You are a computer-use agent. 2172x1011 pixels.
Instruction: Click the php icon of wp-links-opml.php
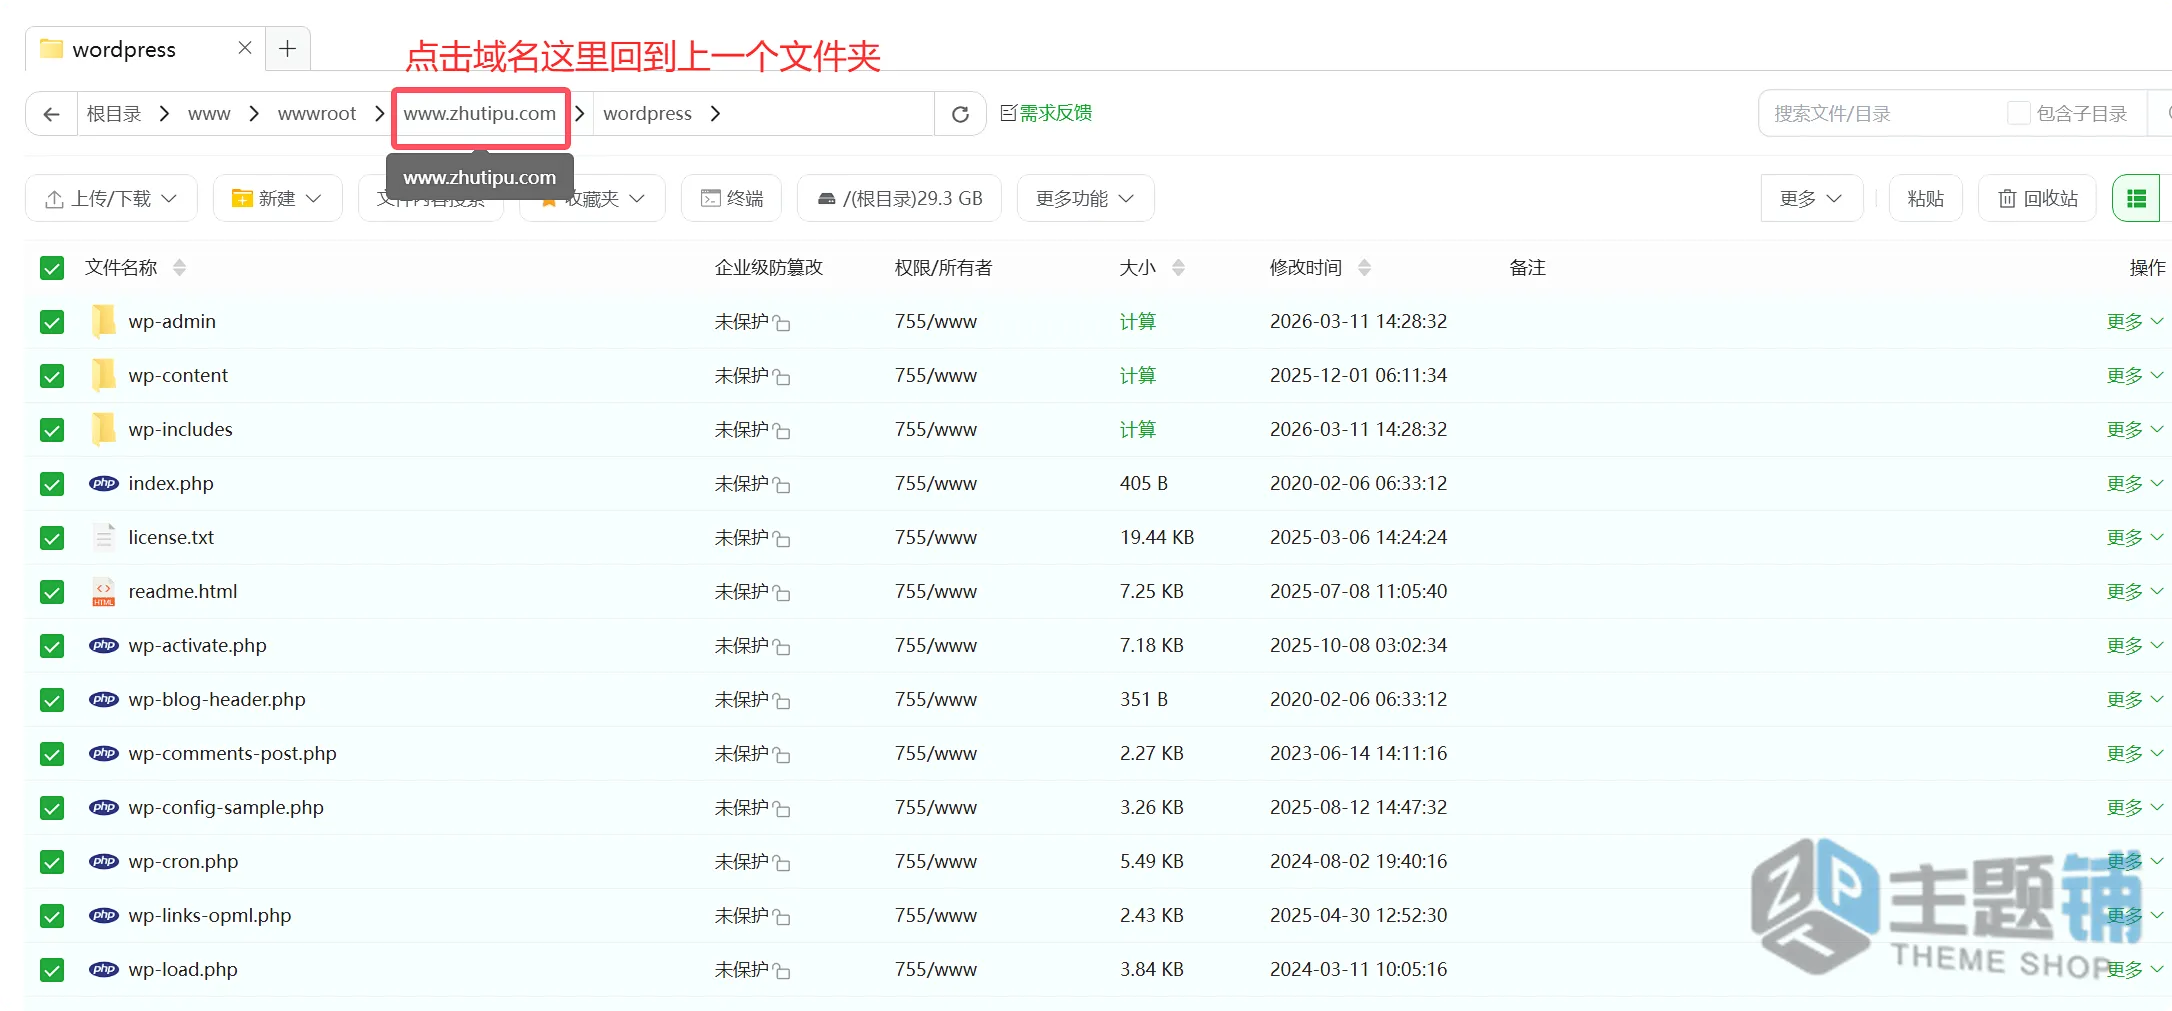(104, 915)
